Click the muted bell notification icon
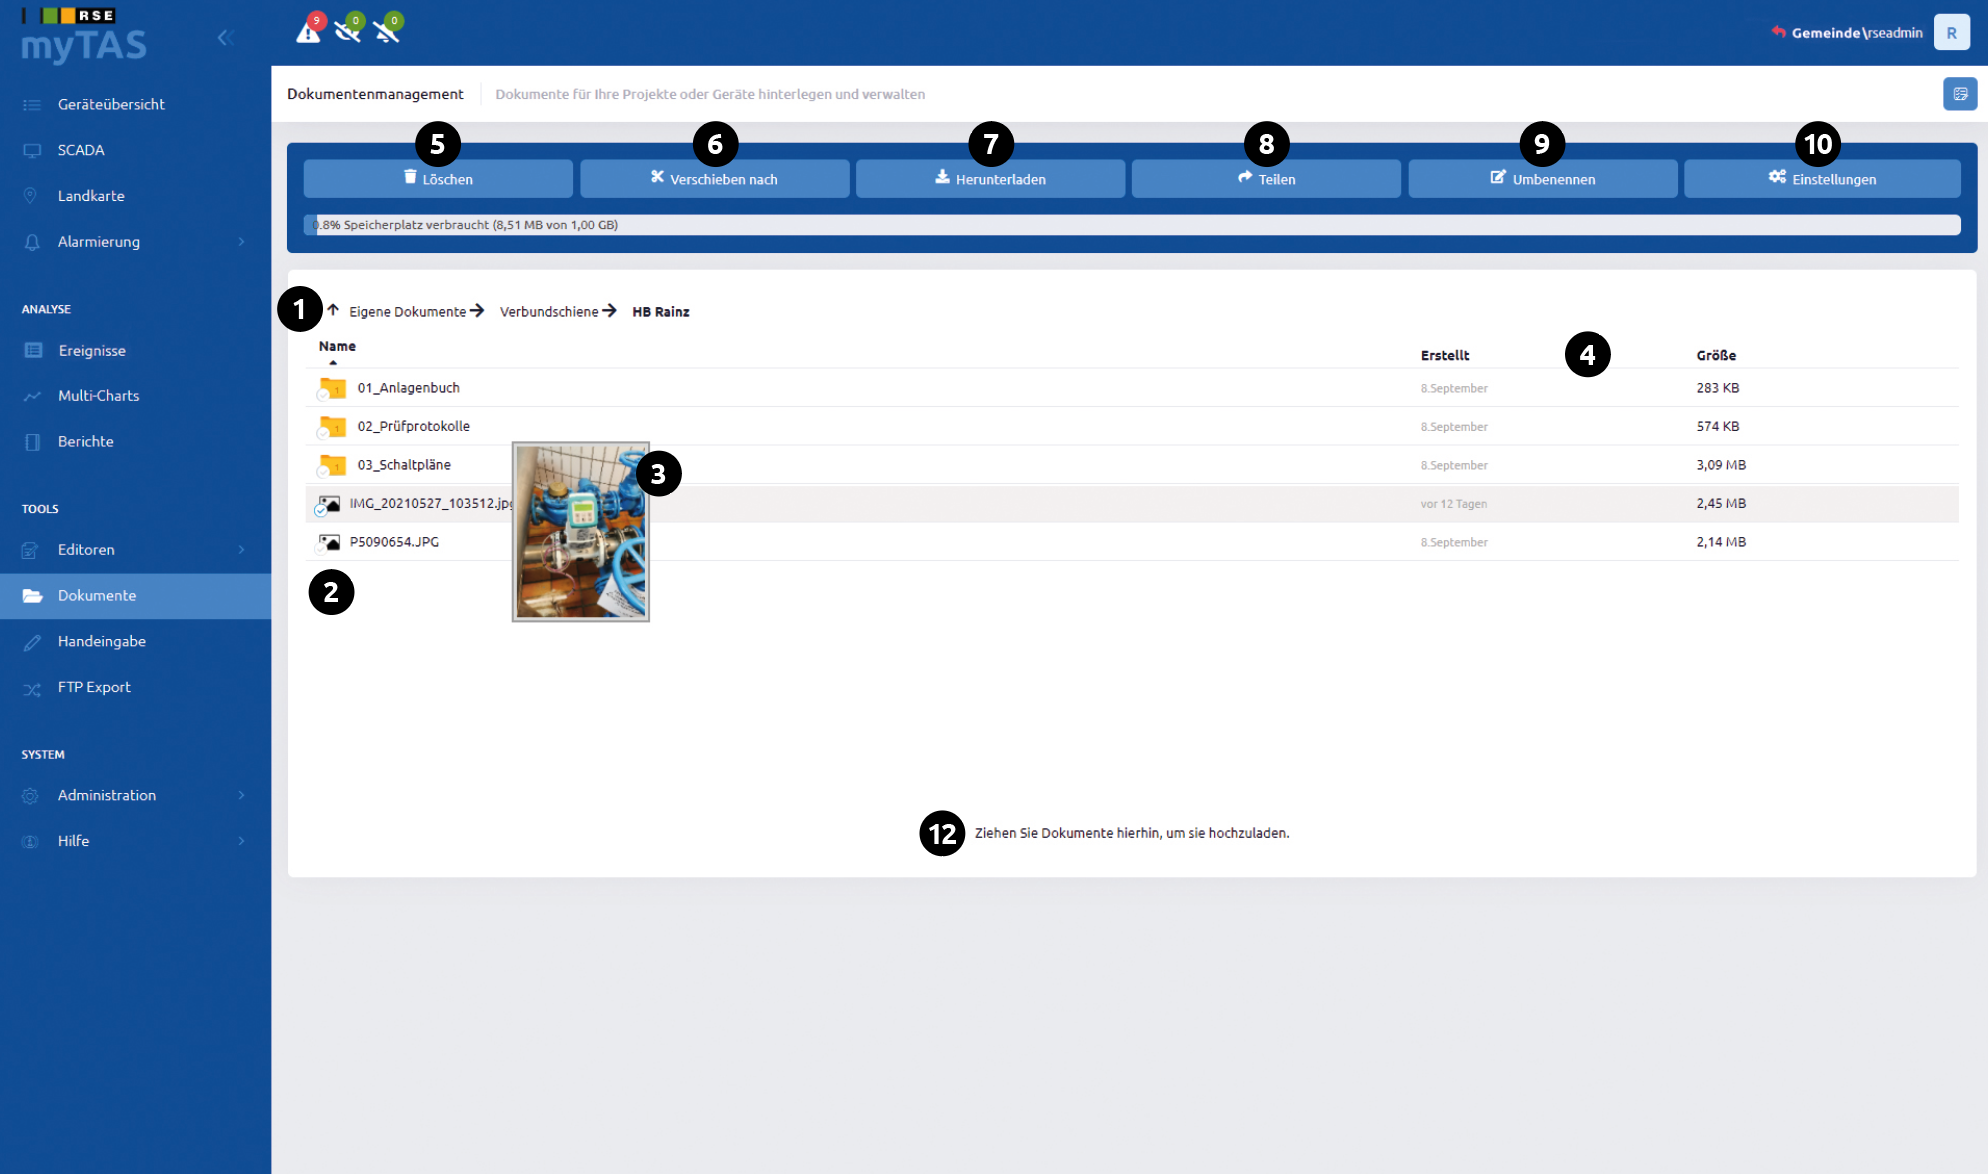 [387, 30]
